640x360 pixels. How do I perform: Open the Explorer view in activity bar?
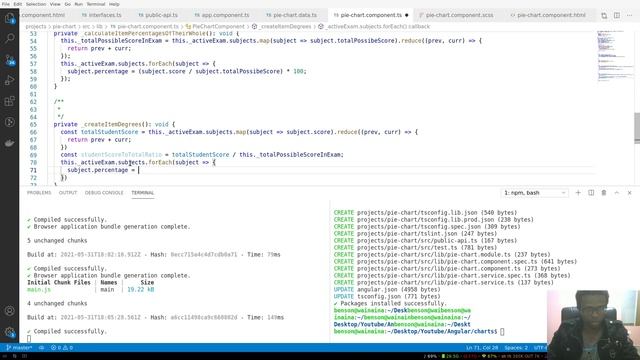(x=9, y=18)
